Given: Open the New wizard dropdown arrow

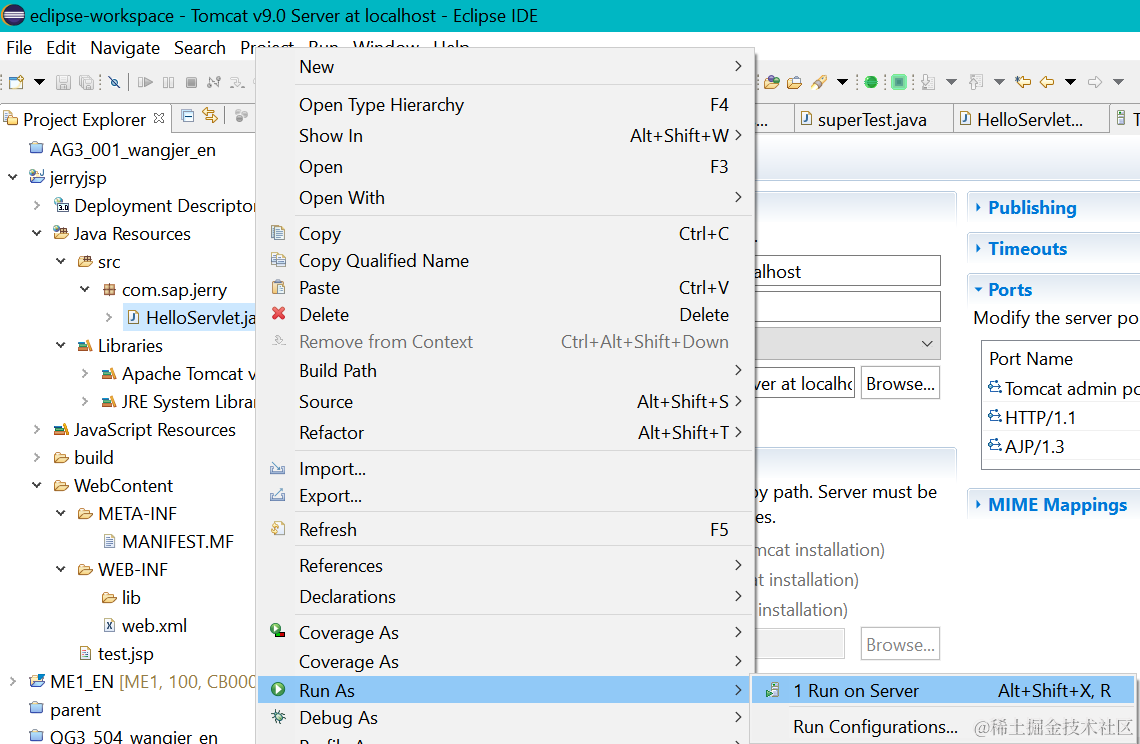Looking at the screenshot, I should (39, 82).
